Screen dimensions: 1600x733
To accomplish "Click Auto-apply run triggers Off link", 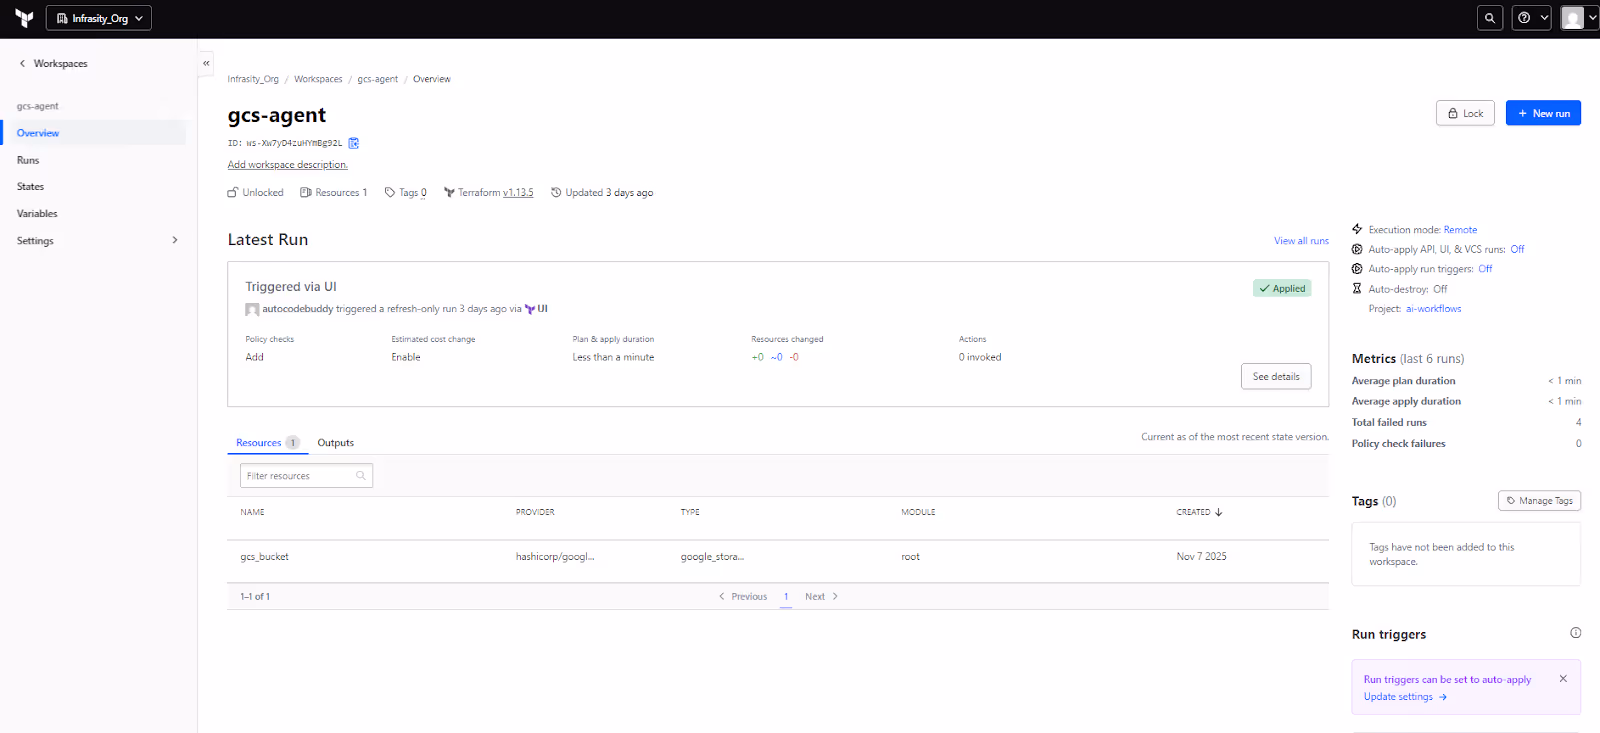I will coord(1485,269).
